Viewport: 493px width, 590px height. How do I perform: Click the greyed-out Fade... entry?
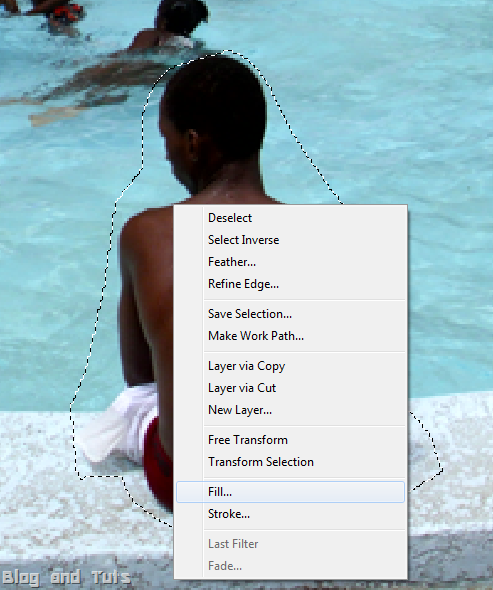290,566
